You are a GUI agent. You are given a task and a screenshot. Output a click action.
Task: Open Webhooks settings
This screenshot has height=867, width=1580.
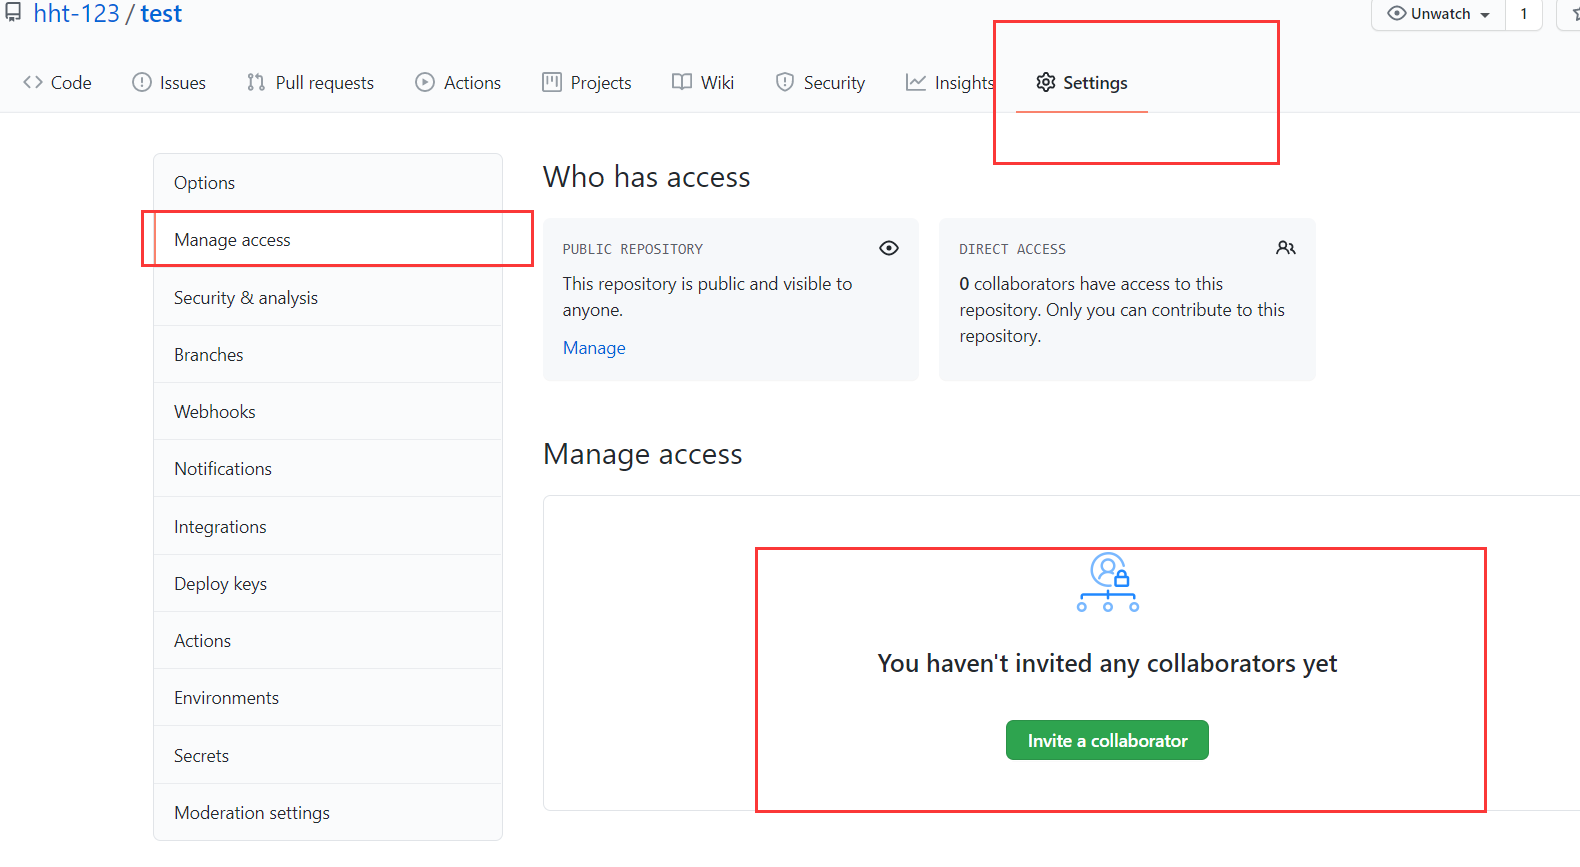click(x=328, y=412)
